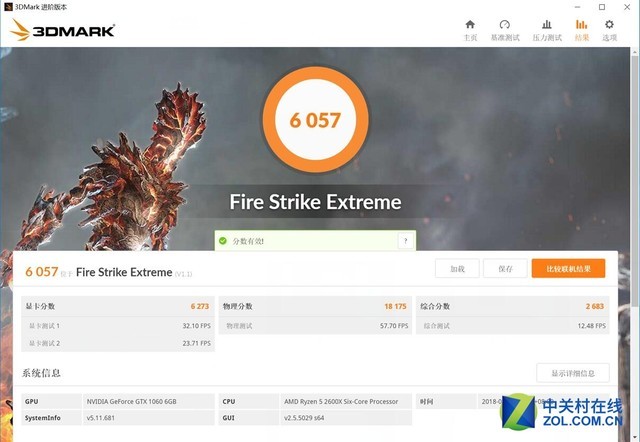The width and height of the screenshot is (640, 442).
Task: Click the show detailed info (显示详细信息) button
Action: 573,373
